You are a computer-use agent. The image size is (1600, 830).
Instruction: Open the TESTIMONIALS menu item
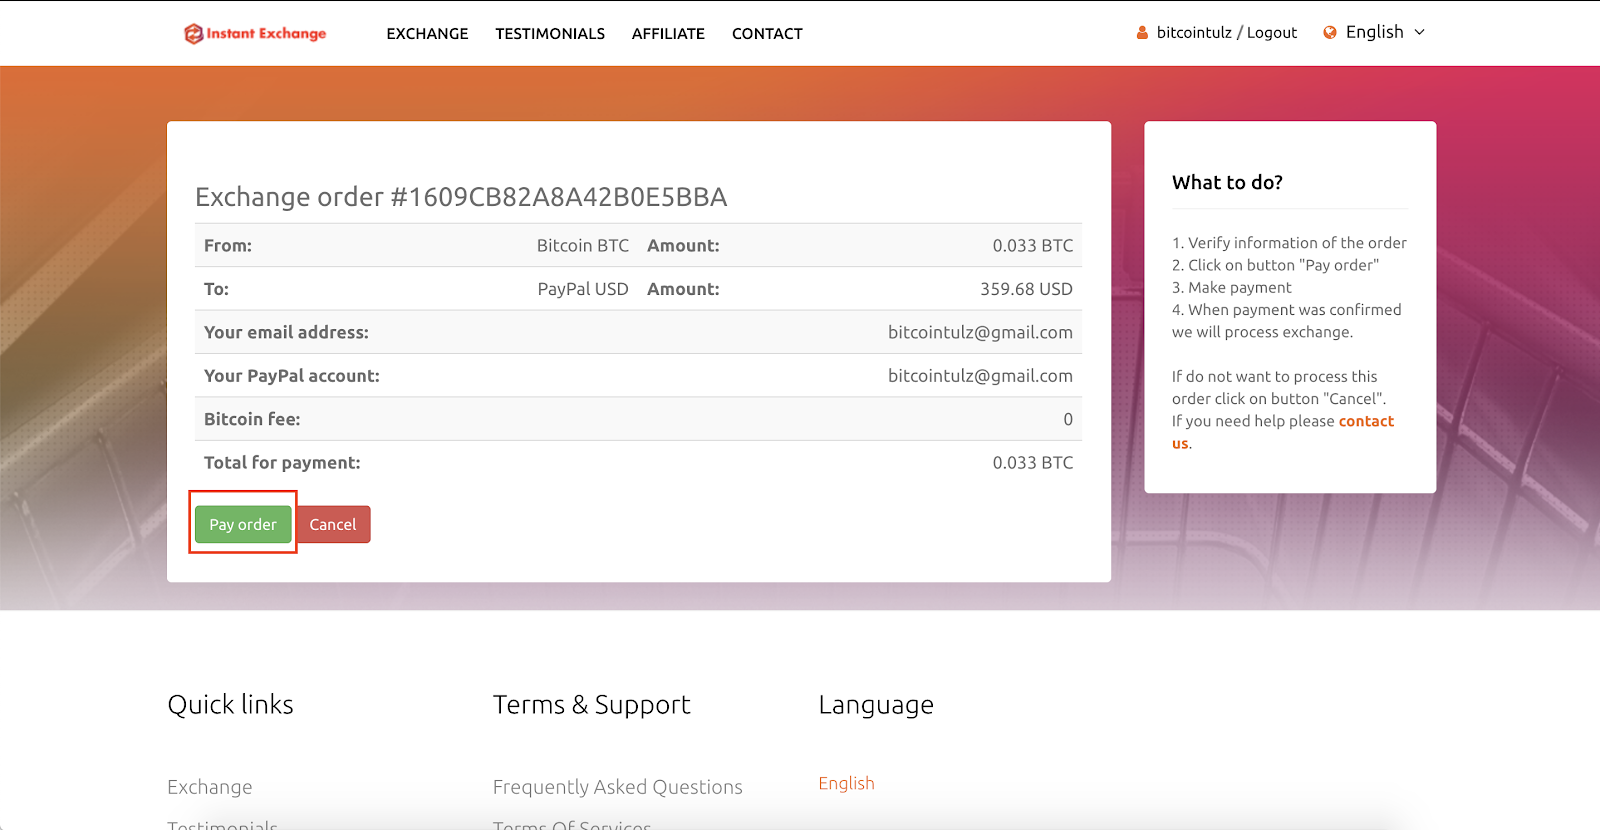550,34
